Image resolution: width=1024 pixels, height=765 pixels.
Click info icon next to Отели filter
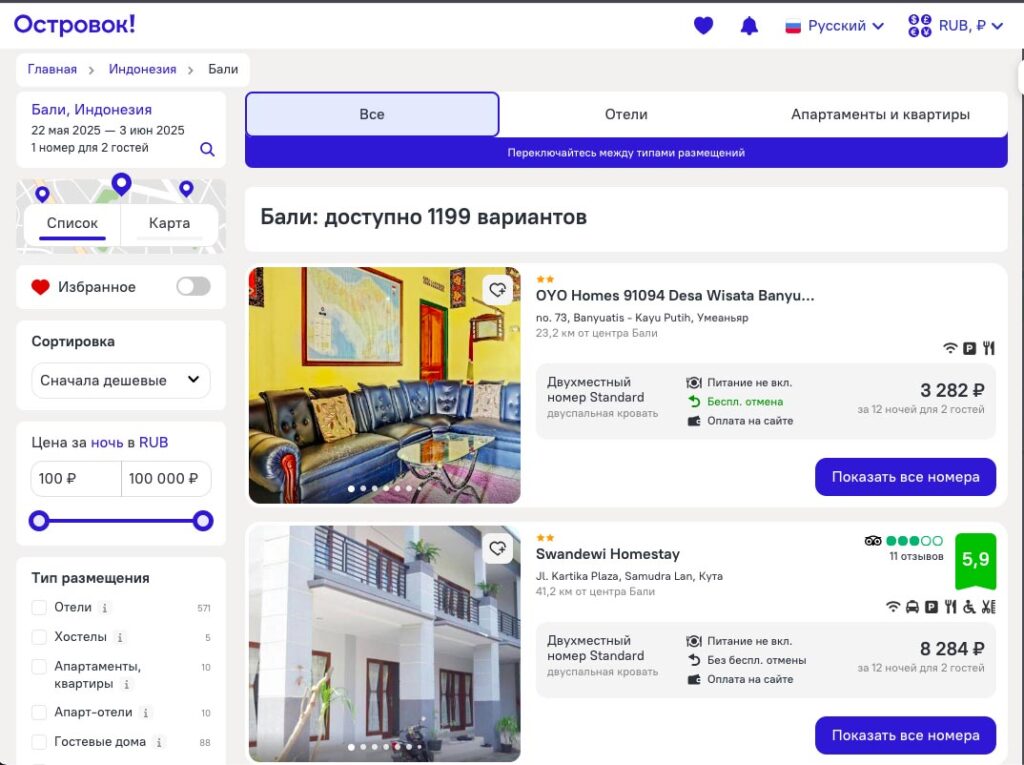coord(104,608)
